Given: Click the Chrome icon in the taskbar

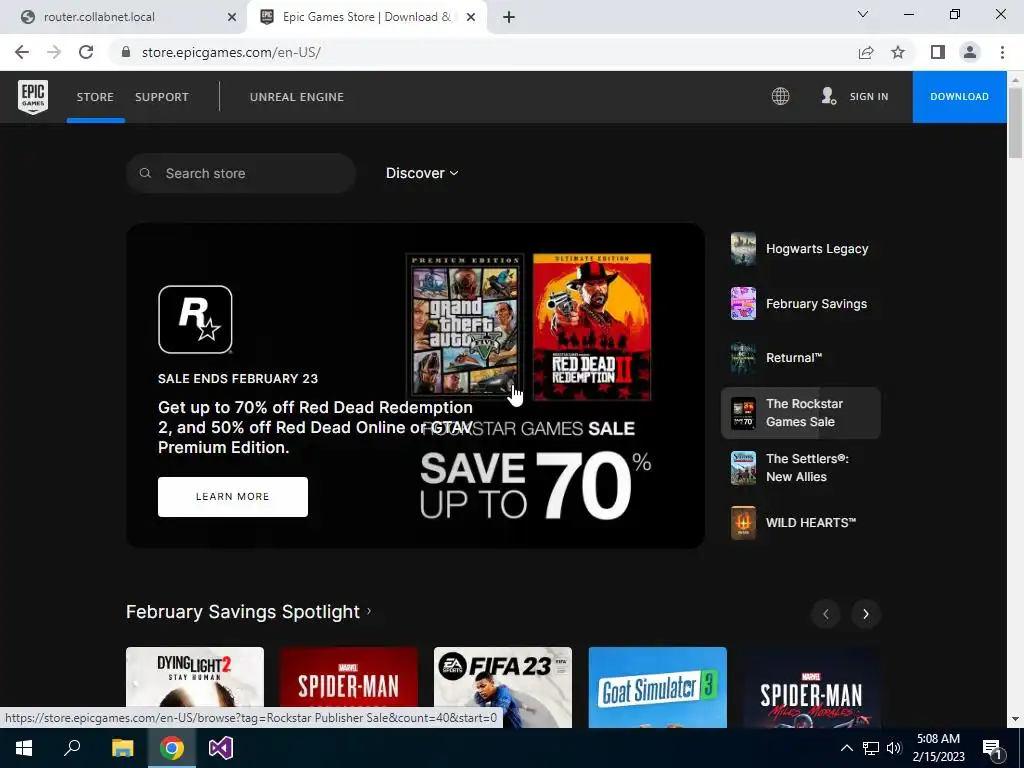Looking at the screenshot, I should pyautogui.click(x=172, y=748).
